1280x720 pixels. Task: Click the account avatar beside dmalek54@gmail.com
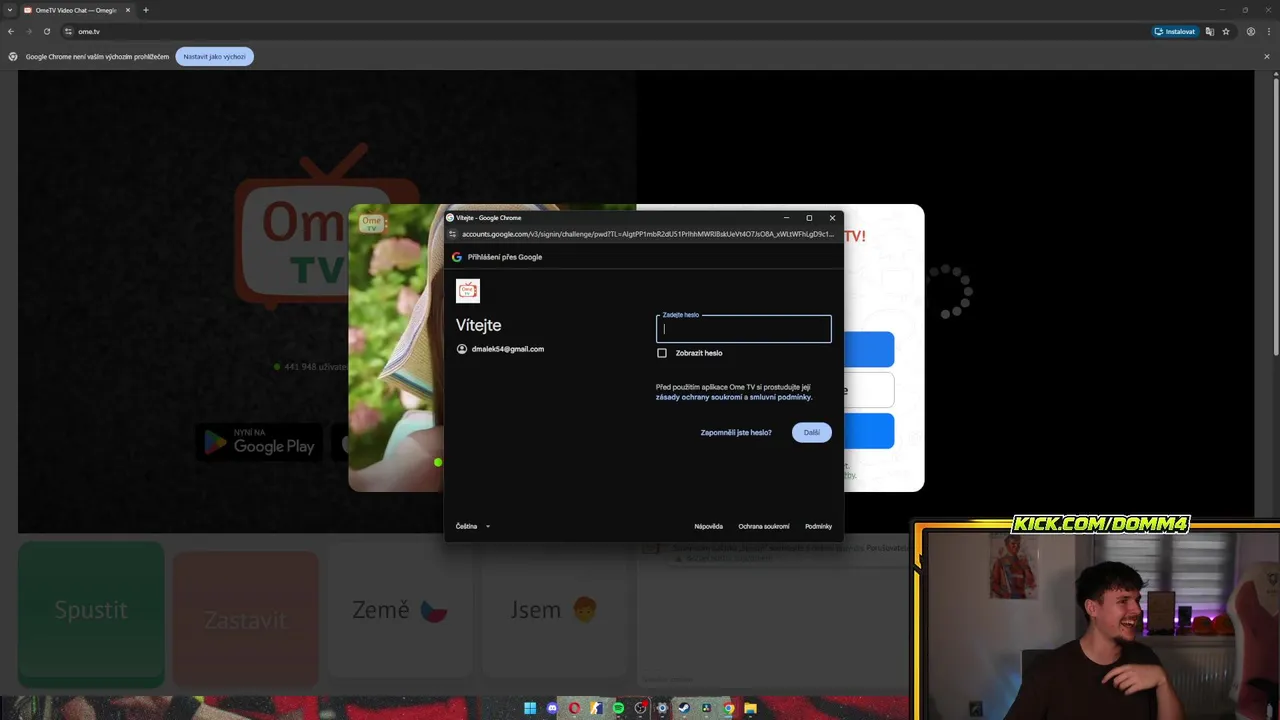(461, 349)
